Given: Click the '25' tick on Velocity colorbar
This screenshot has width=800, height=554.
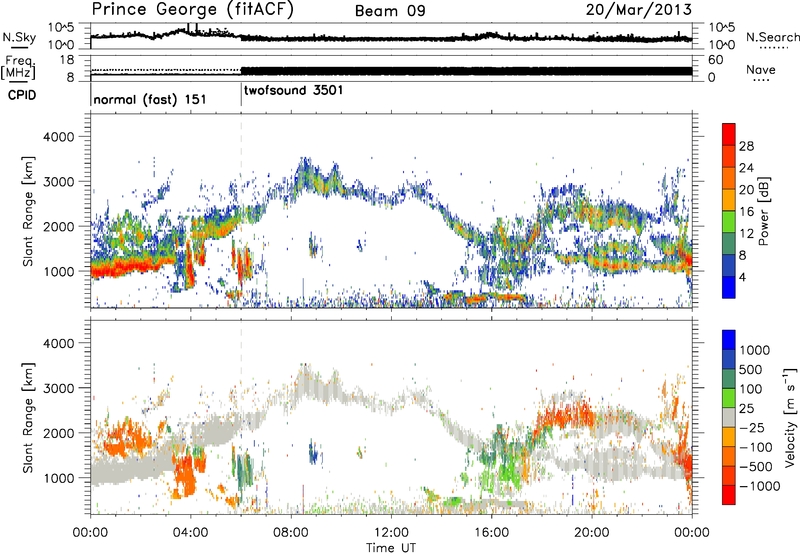Looking at the screenshot, I should pyautogui.click(x=746, y=409).
